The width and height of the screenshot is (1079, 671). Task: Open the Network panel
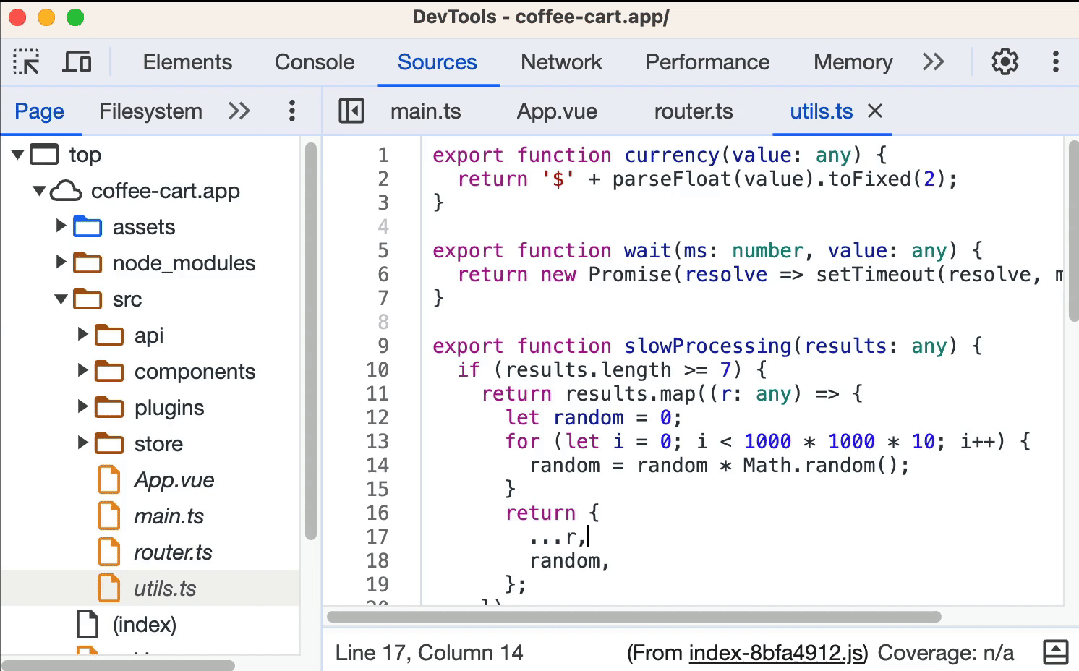click(x=561, y=62)
